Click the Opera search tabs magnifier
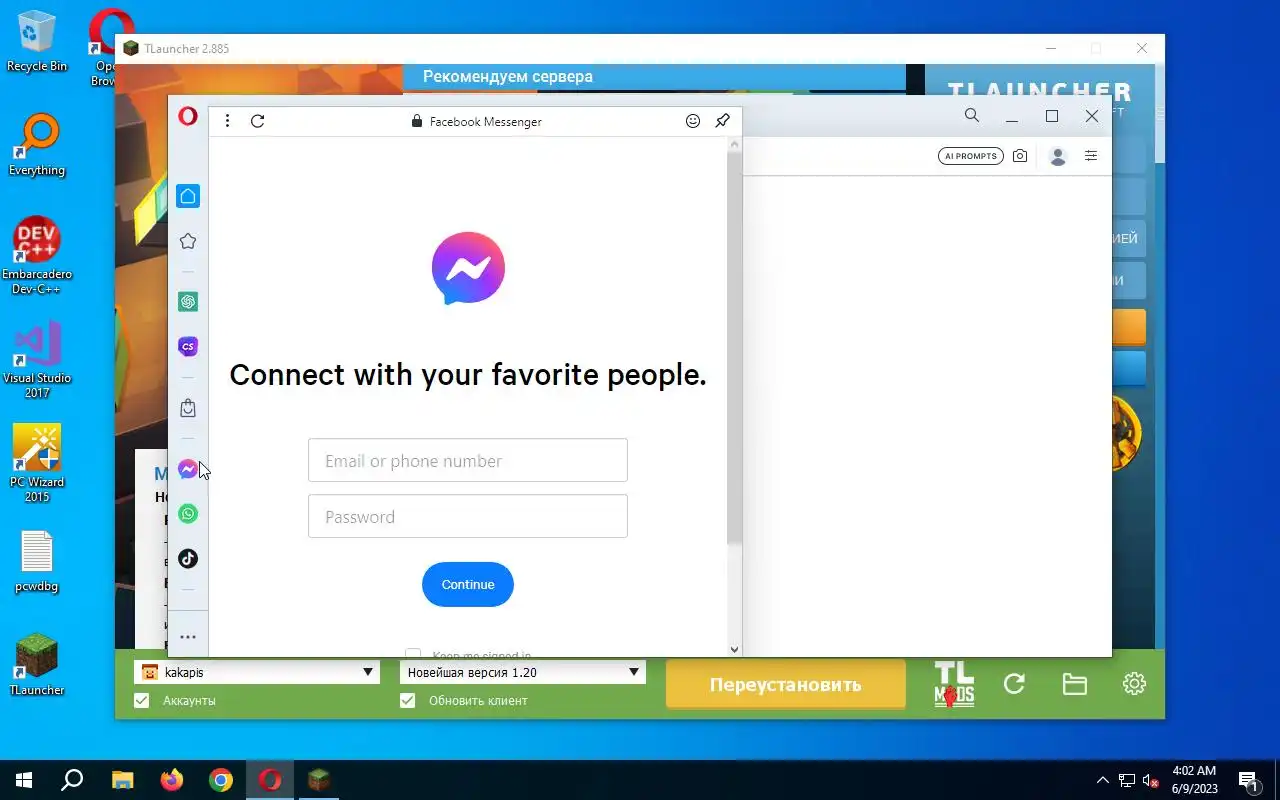The image size is (1280, 800). tap(972, 116)
